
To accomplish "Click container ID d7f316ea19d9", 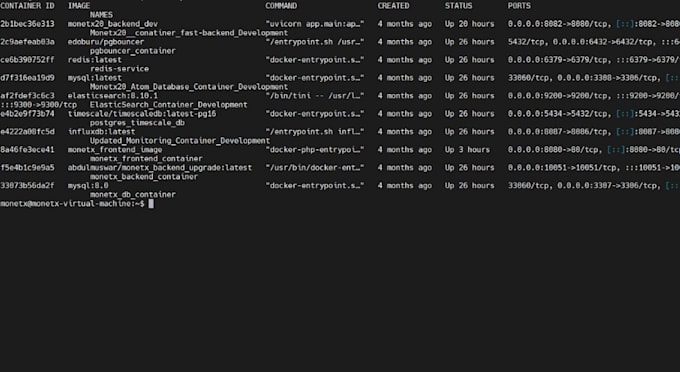I will 27,78.
